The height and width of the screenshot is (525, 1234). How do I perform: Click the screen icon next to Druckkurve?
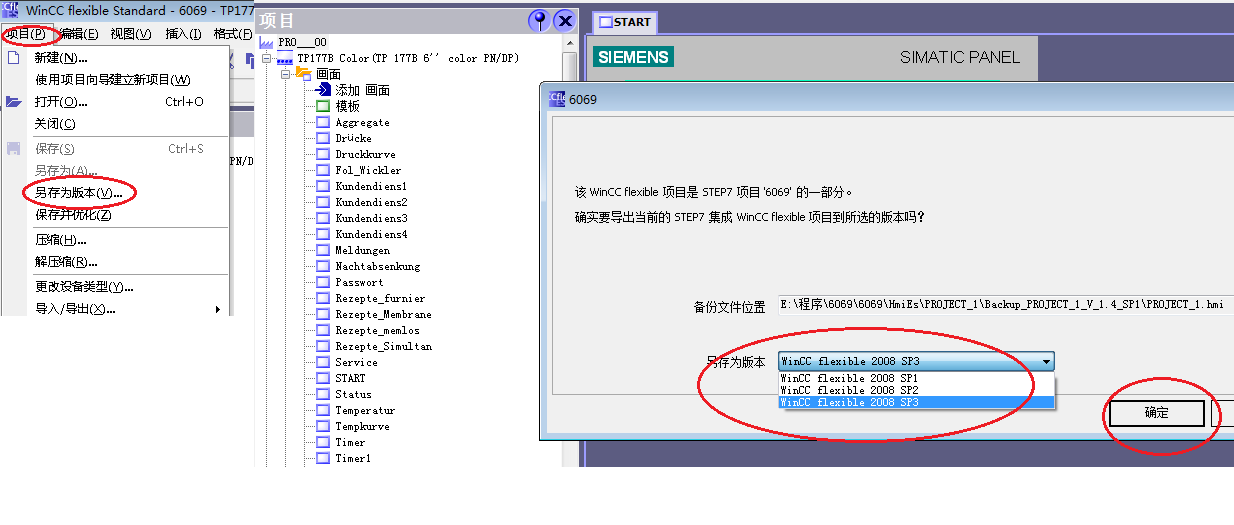click(323, 154)
